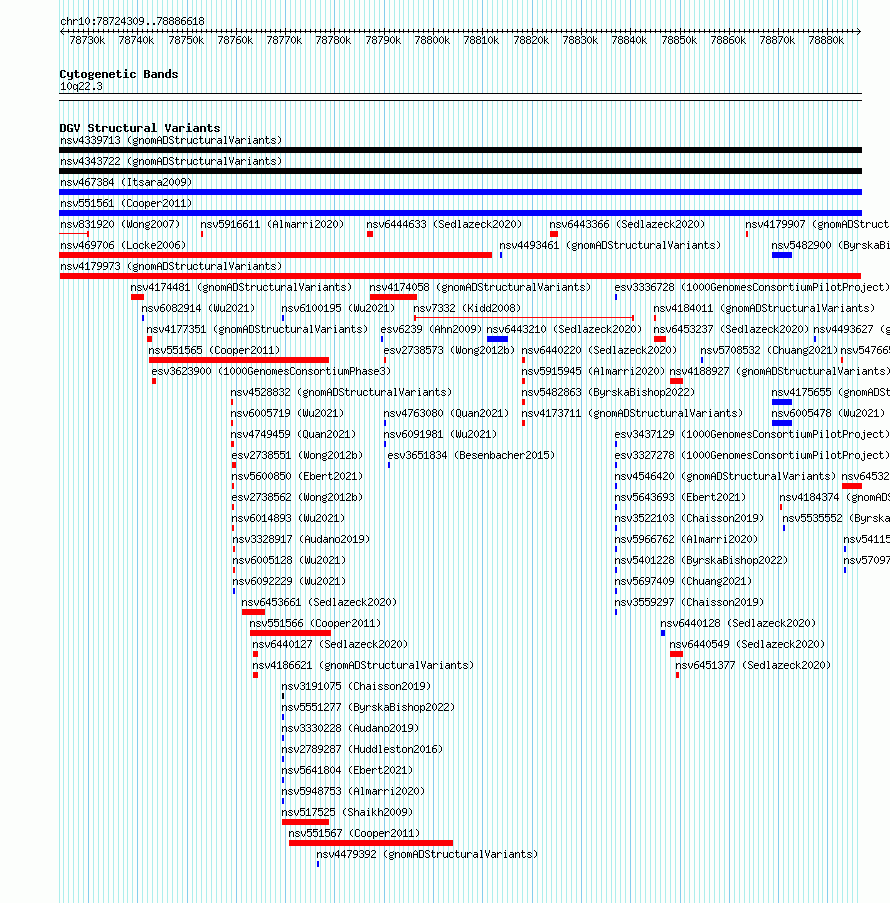The width and height of the screenshot is (890, 903).
Task: Click nsv4493461 gnomADStructuralVariants label
Action: point(610,245)
